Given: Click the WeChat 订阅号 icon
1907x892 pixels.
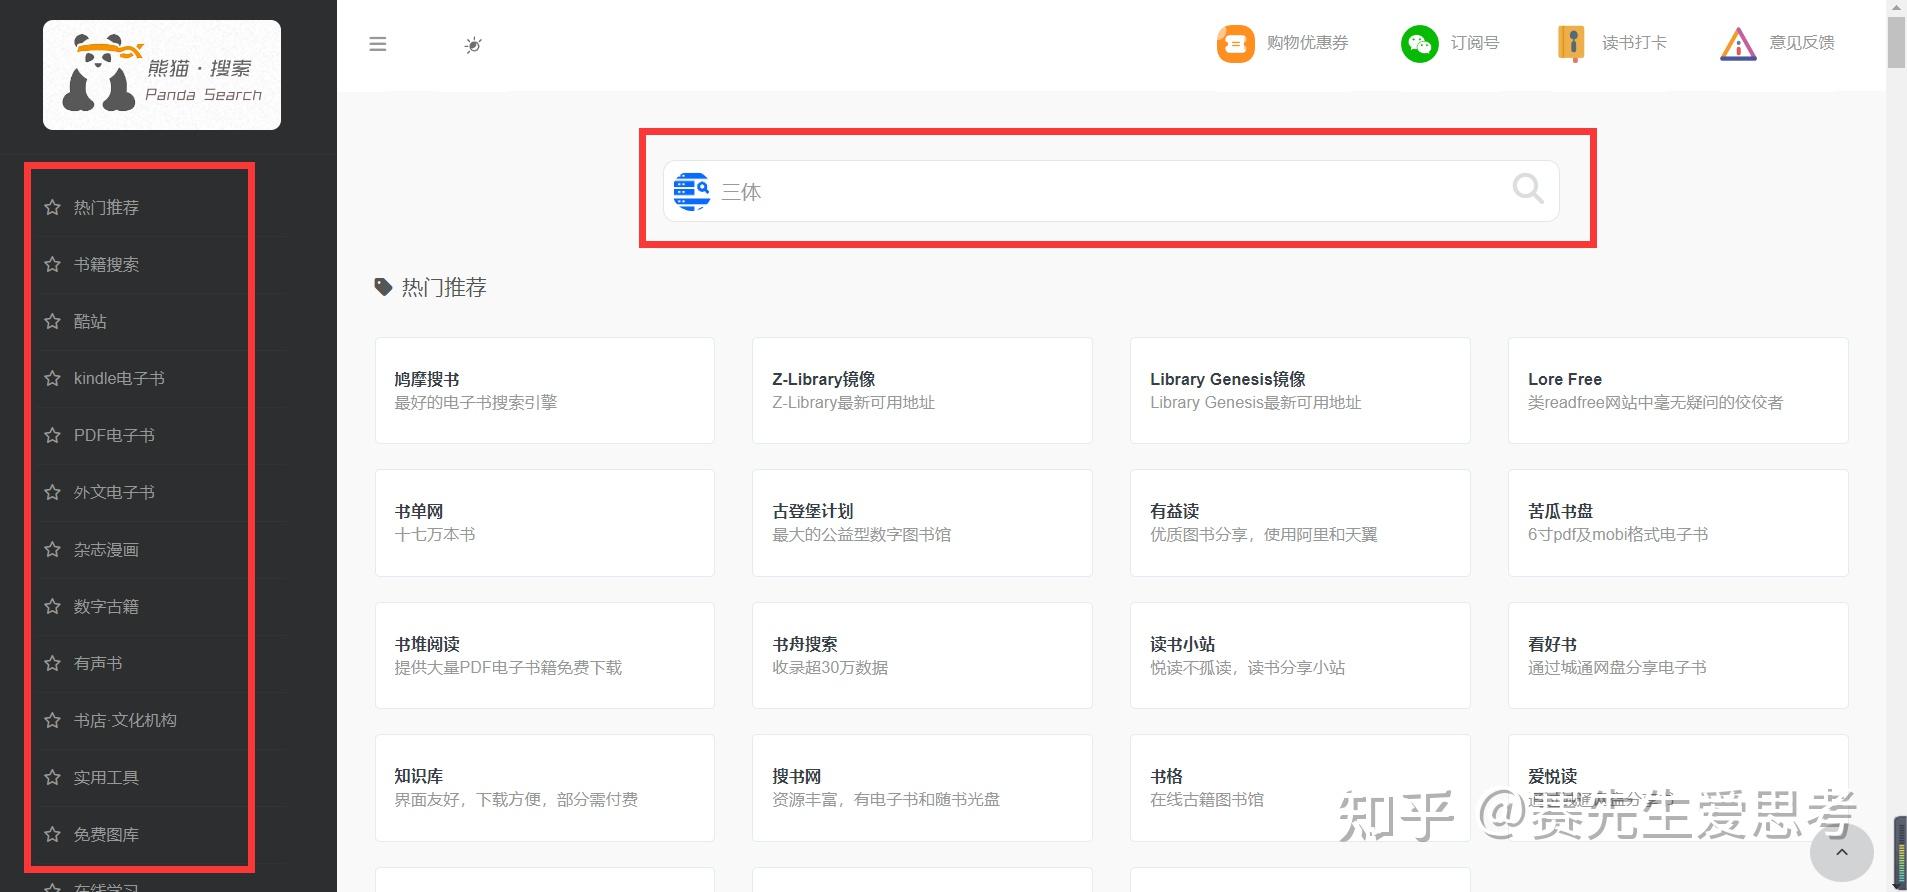Looking at the screenshot, I should pos(1419,43).
